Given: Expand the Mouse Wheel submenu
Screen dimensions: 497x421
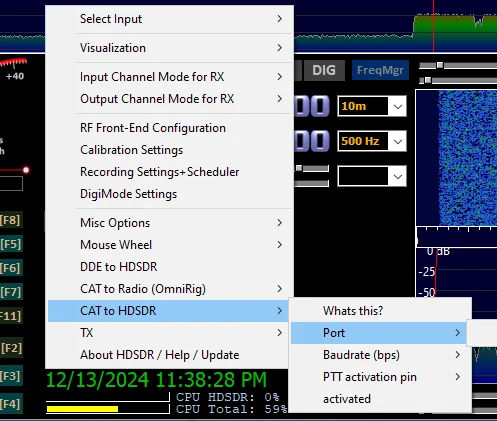Looking at the screenshot, I should click(169, 245).
